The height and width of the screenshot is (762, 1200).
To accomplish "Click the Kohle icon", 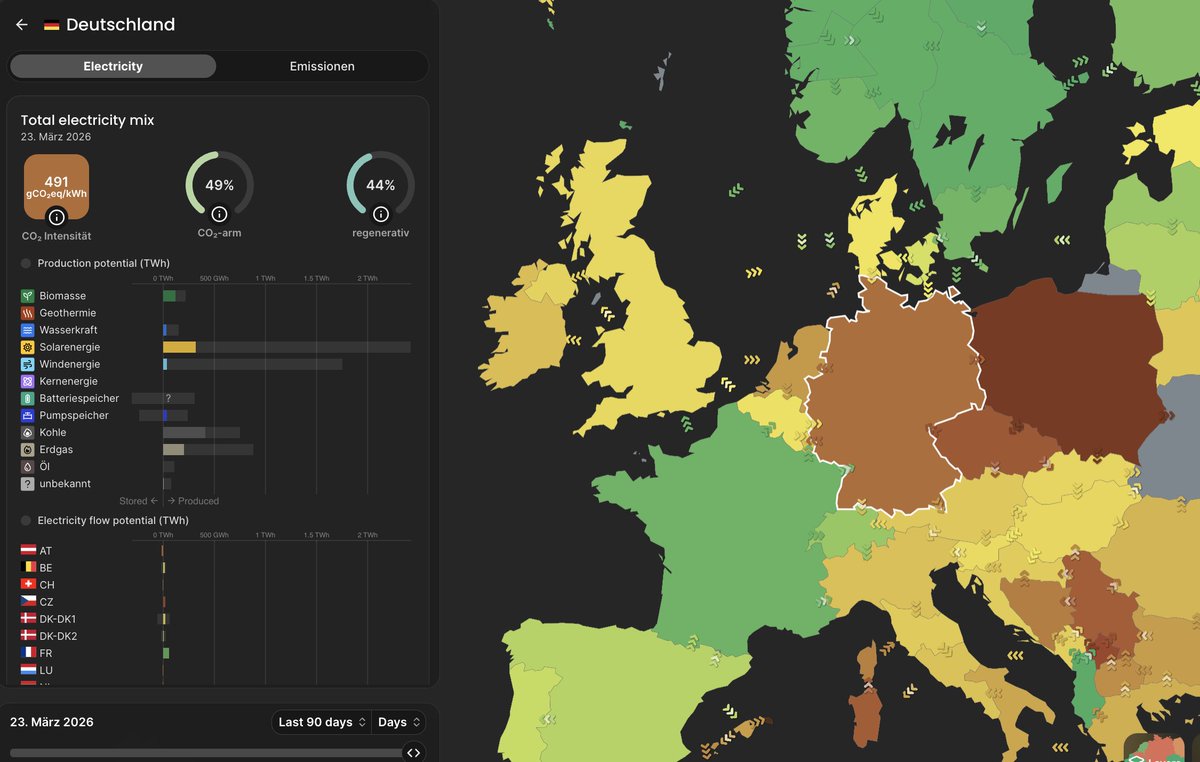I will 28,432.
